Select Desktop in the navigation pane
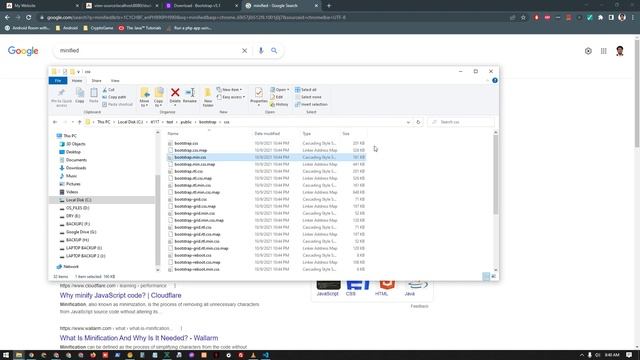Image resolution: width=640 pixels, height=360 pixels. [73, 152]
